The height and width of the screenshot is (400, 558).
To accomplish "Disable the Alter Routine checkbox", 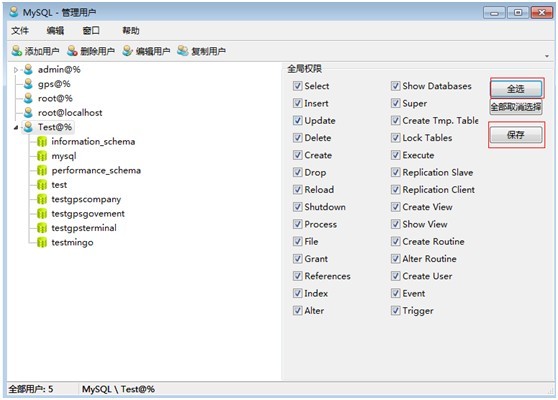I will click(395, 259).
